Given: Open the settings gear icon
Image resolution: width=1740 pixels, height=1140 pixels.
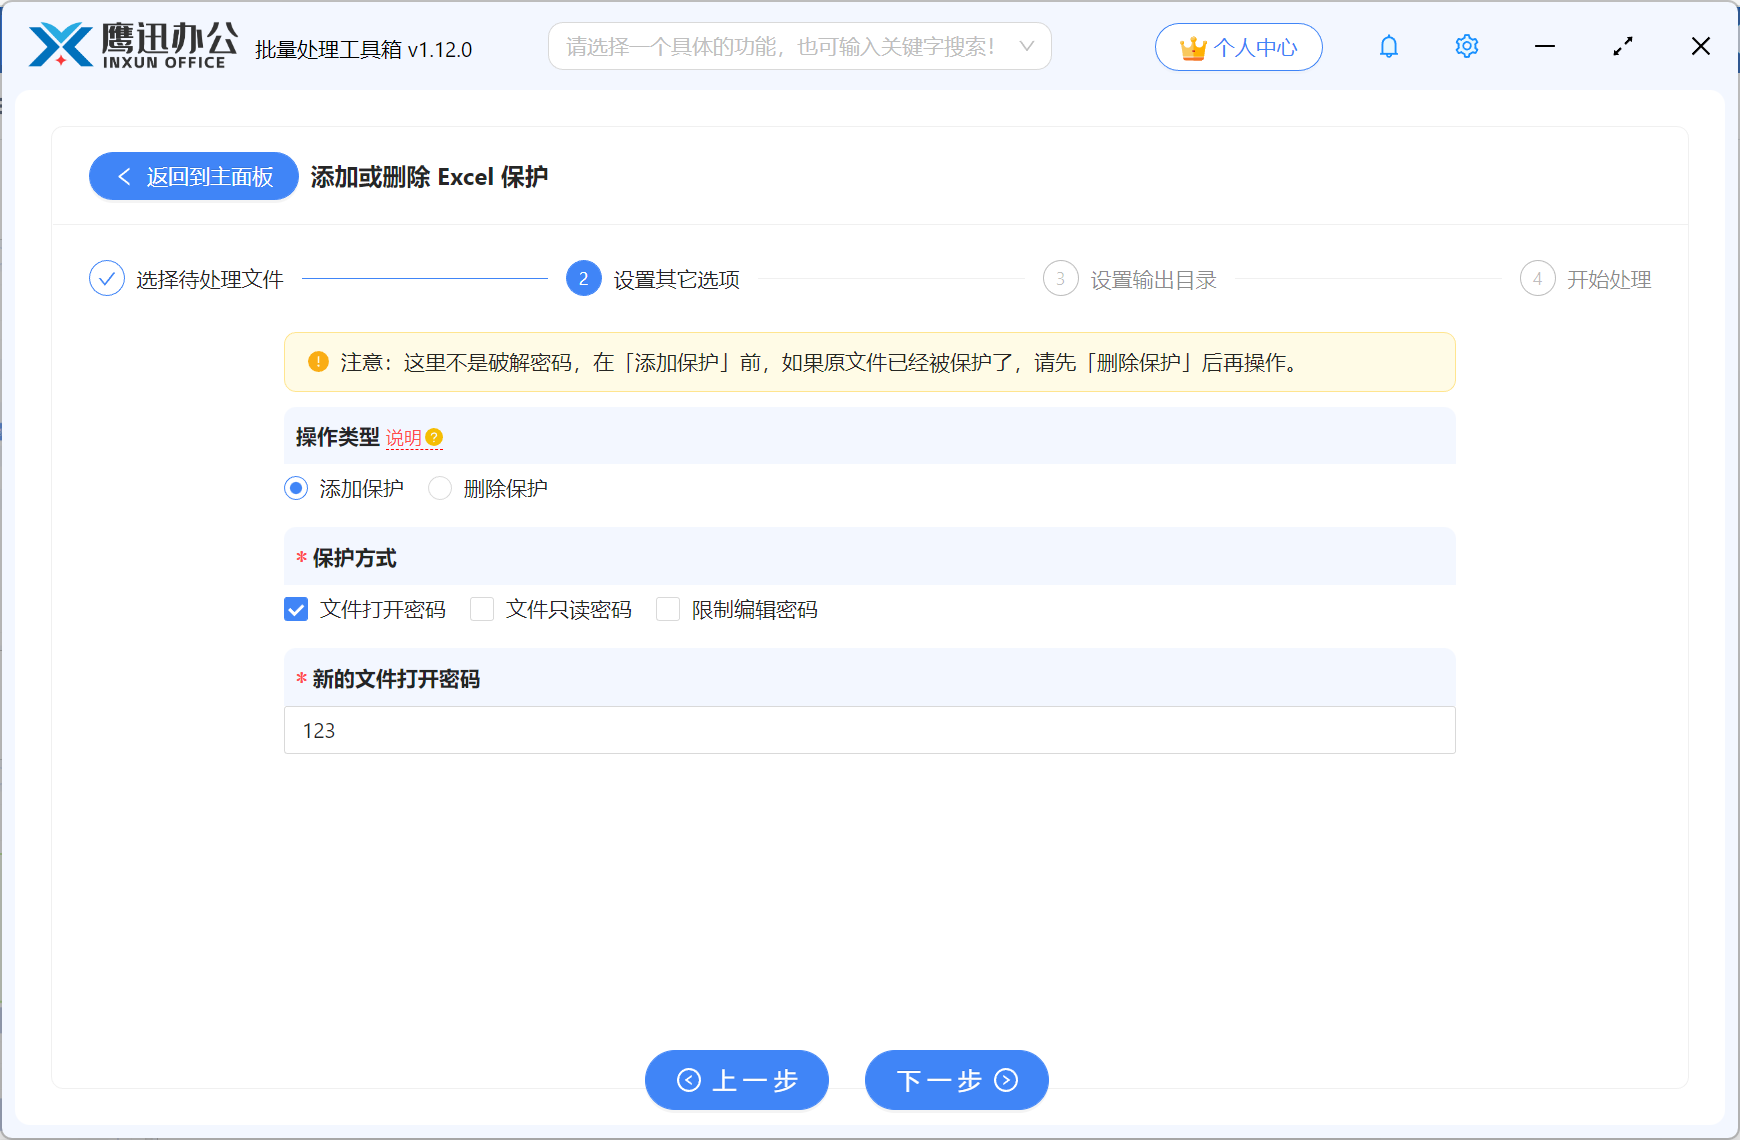Looking at the screenshot, I should pyautogui.click(x=1466, y=46).
